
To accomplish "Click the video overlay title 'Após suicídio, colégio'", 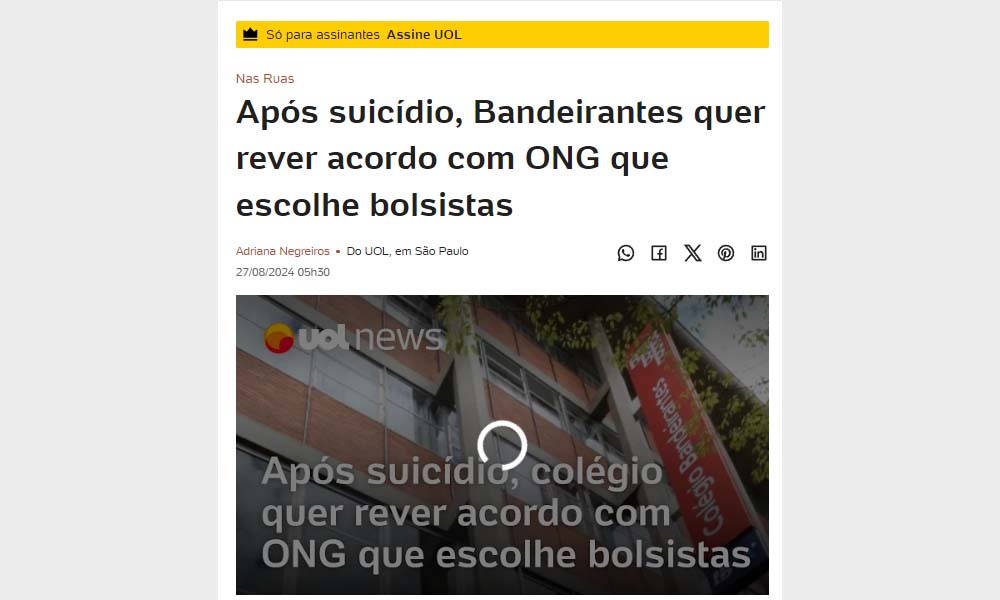I will click(x=462, y=472).
